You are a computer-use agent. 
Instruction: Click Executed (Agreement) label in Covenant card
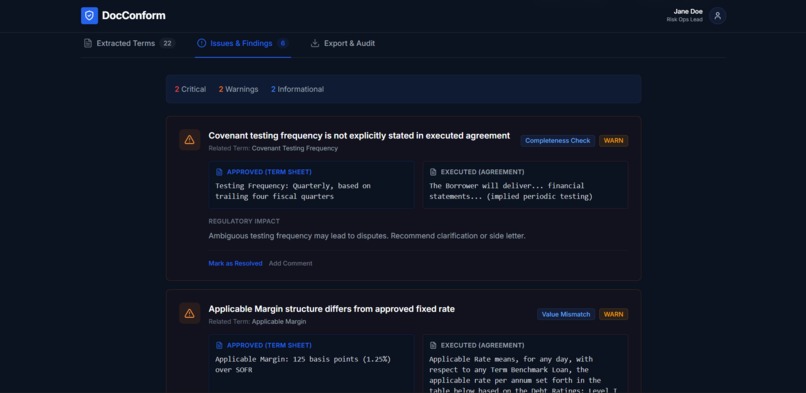(483, 172)
